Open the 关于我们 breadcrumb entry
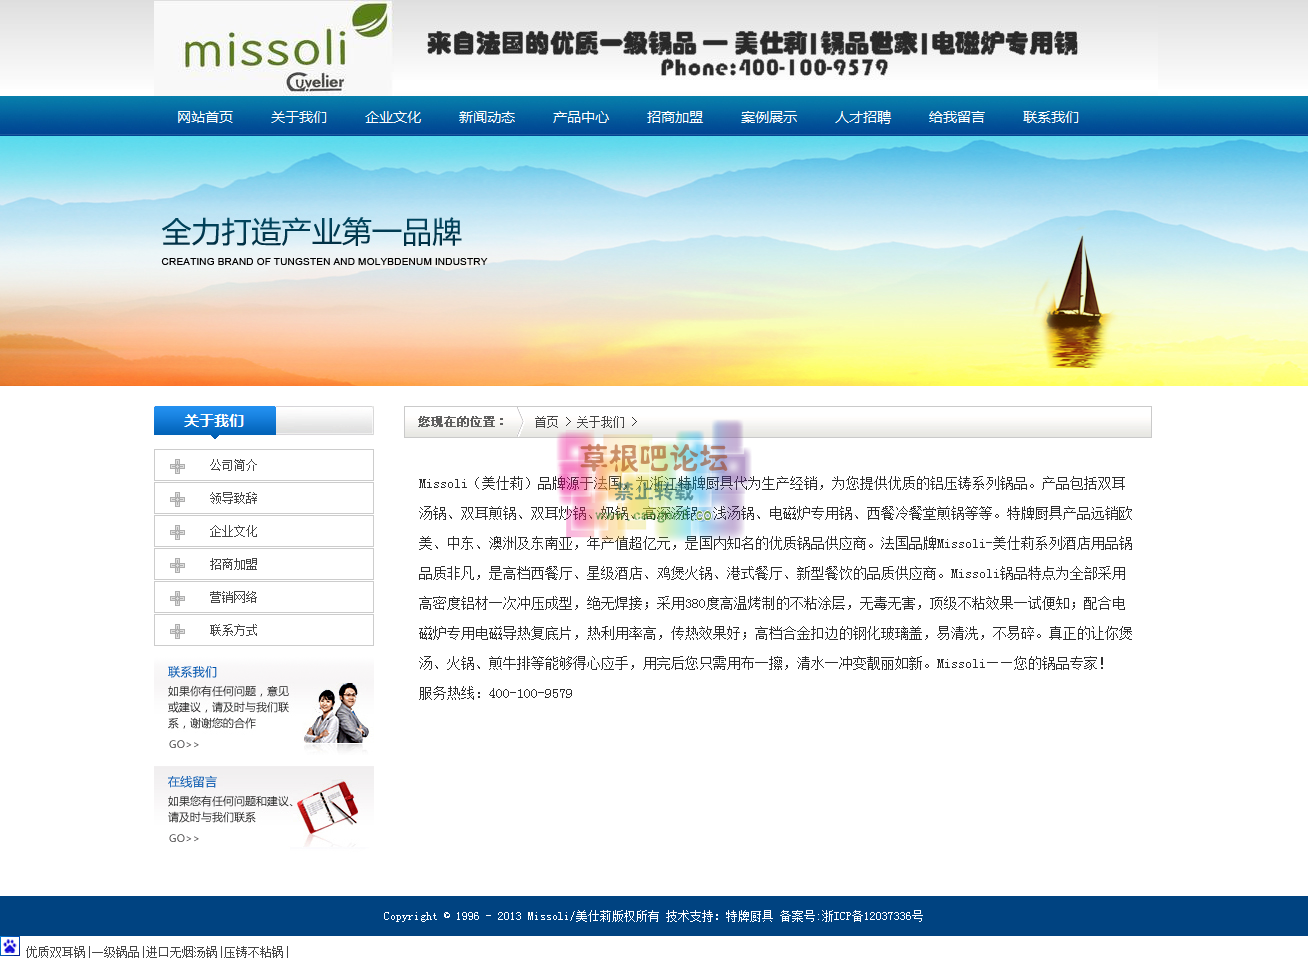Viewport: 1308px width, 963px height. [600, 422]
